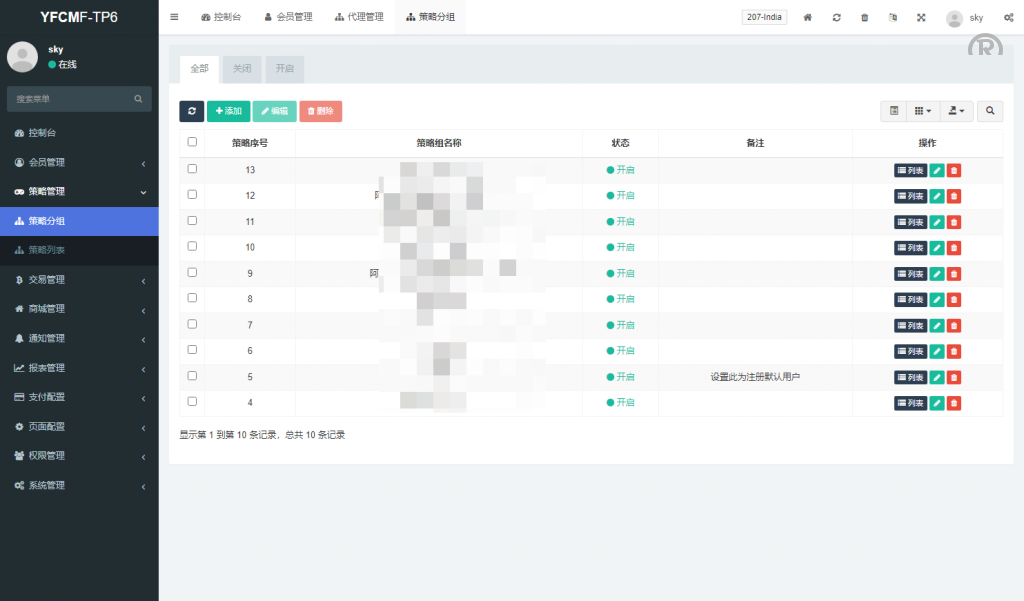Viewport: 1024px width, 601px height.
Task: Click the 搜索菜单 sidebar search field
Action: point(72,99)
